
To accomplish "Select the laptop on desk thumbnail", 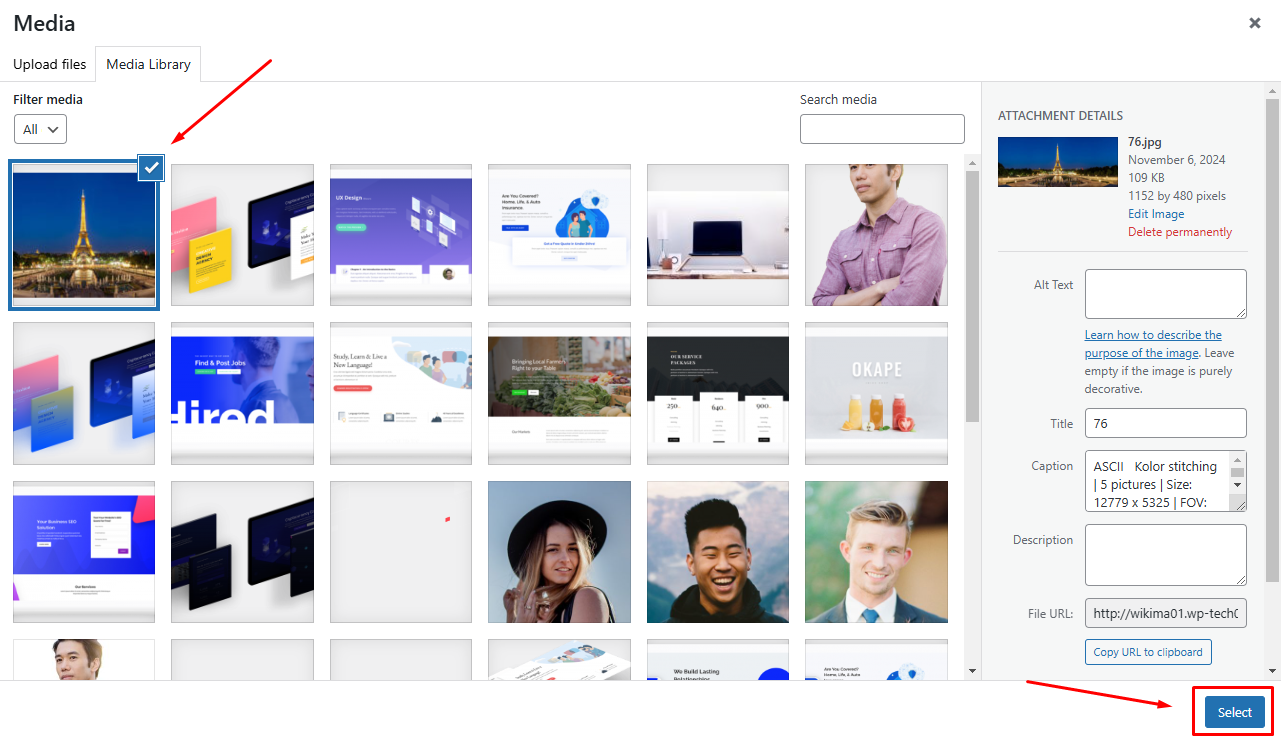I will tap(718, 234).
